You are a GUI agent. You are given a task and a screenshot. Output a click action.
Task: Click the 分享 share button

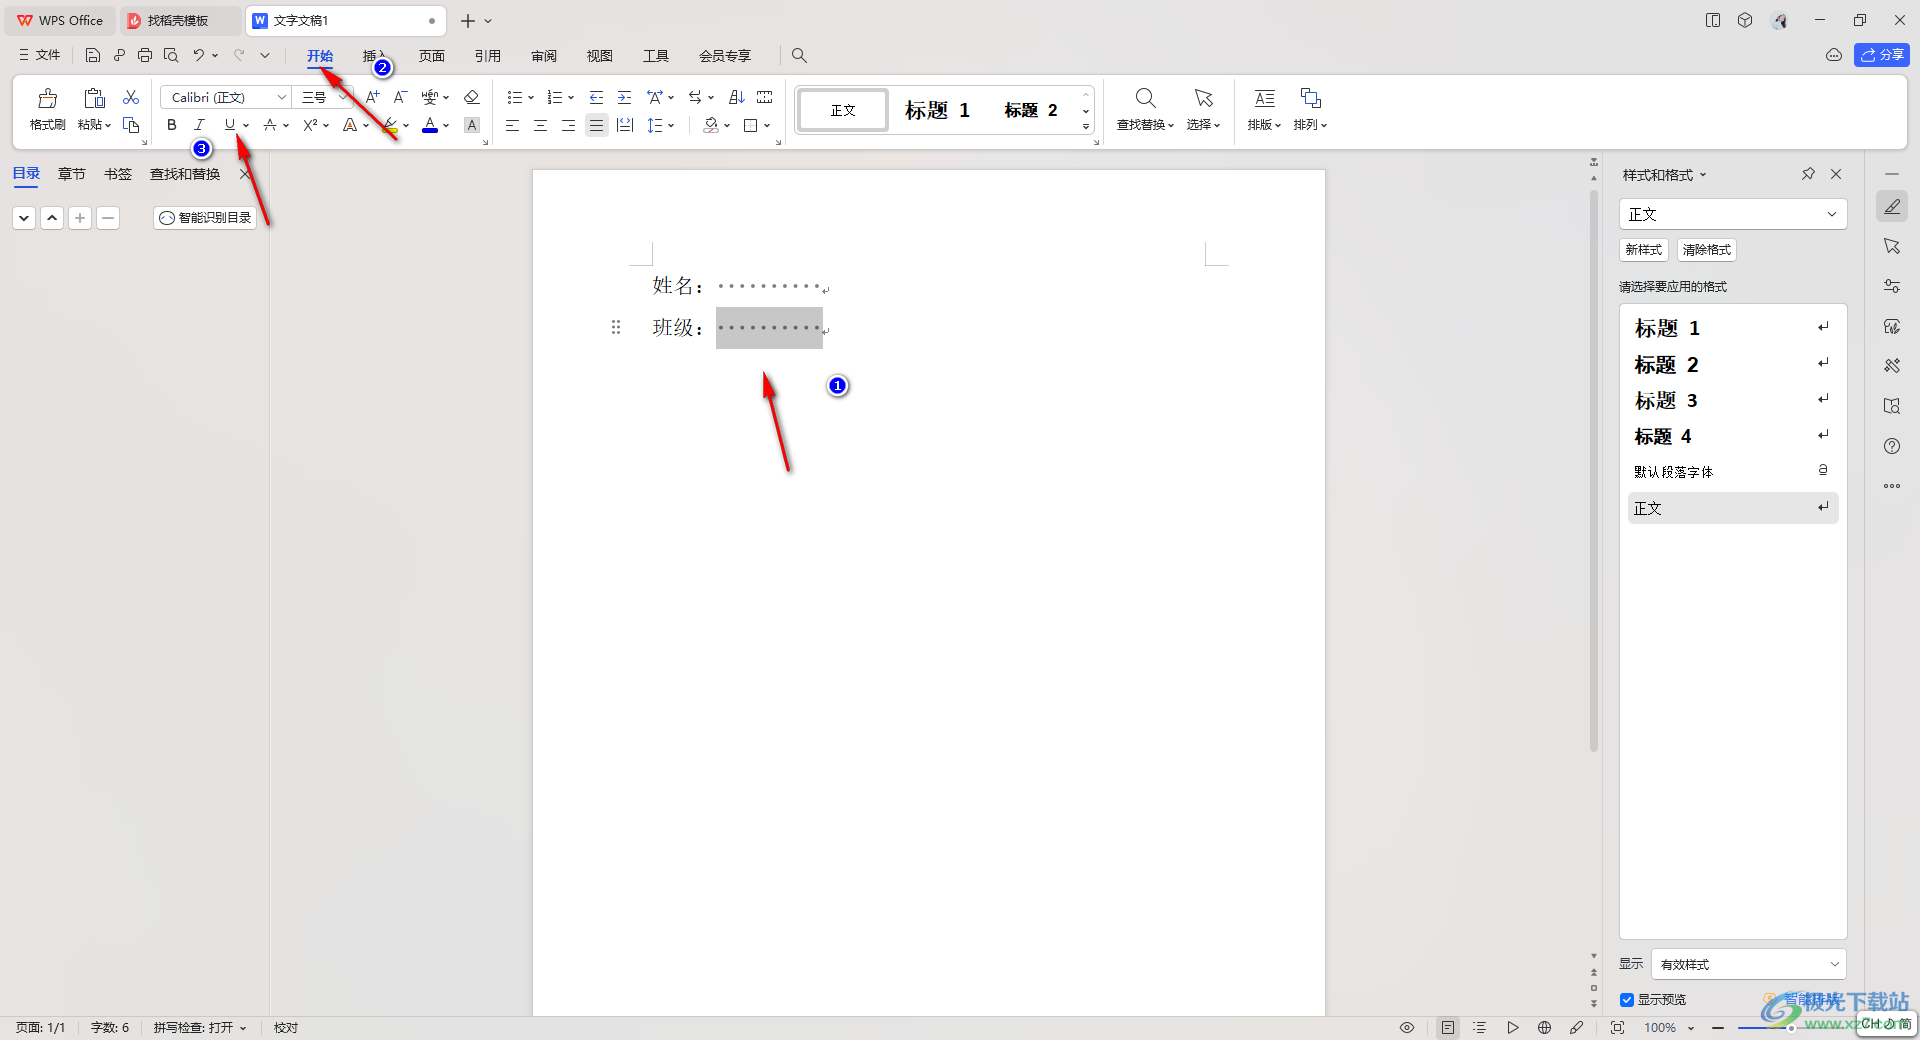(x=1882, y=55)
